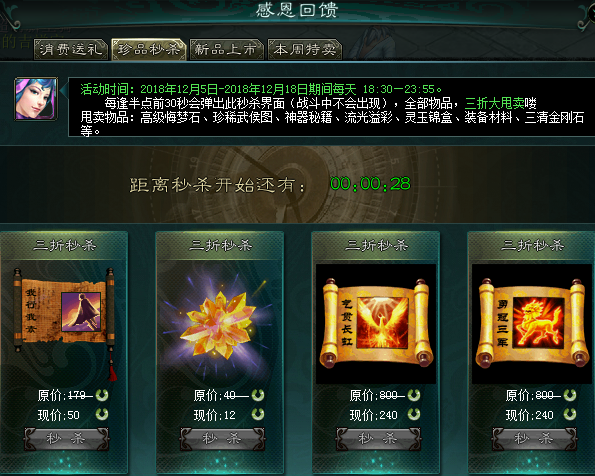
Task: Click the 我行我素 scroll item image
Action: [x=64, y=311]
